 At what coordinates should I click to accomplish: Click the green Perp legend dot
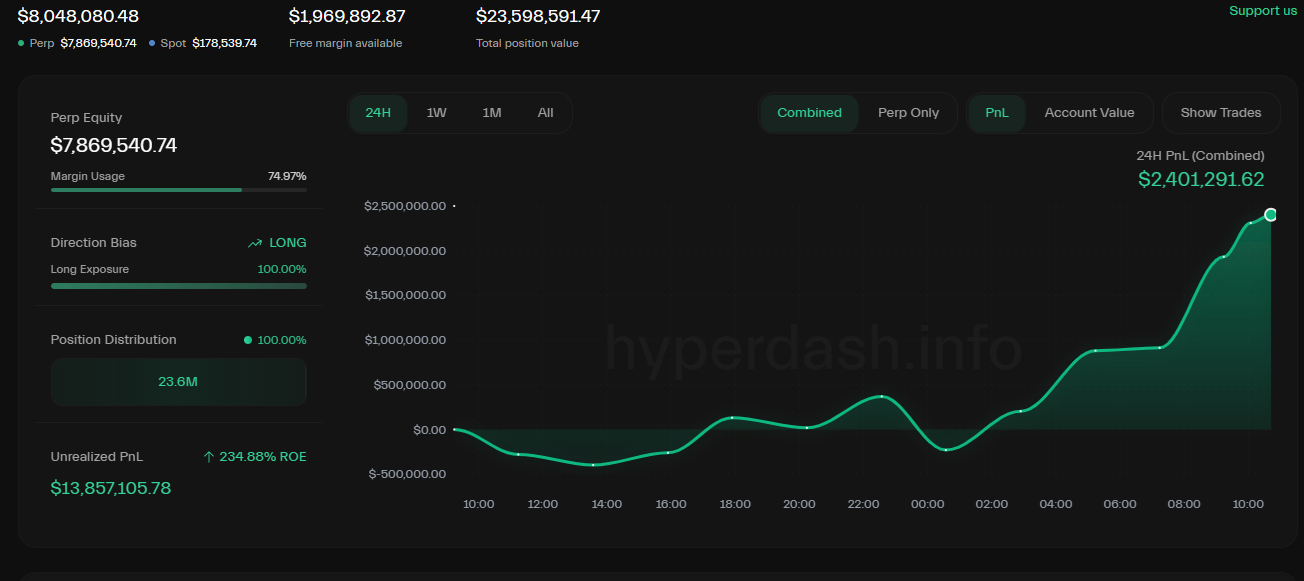[x=21, y=43]
